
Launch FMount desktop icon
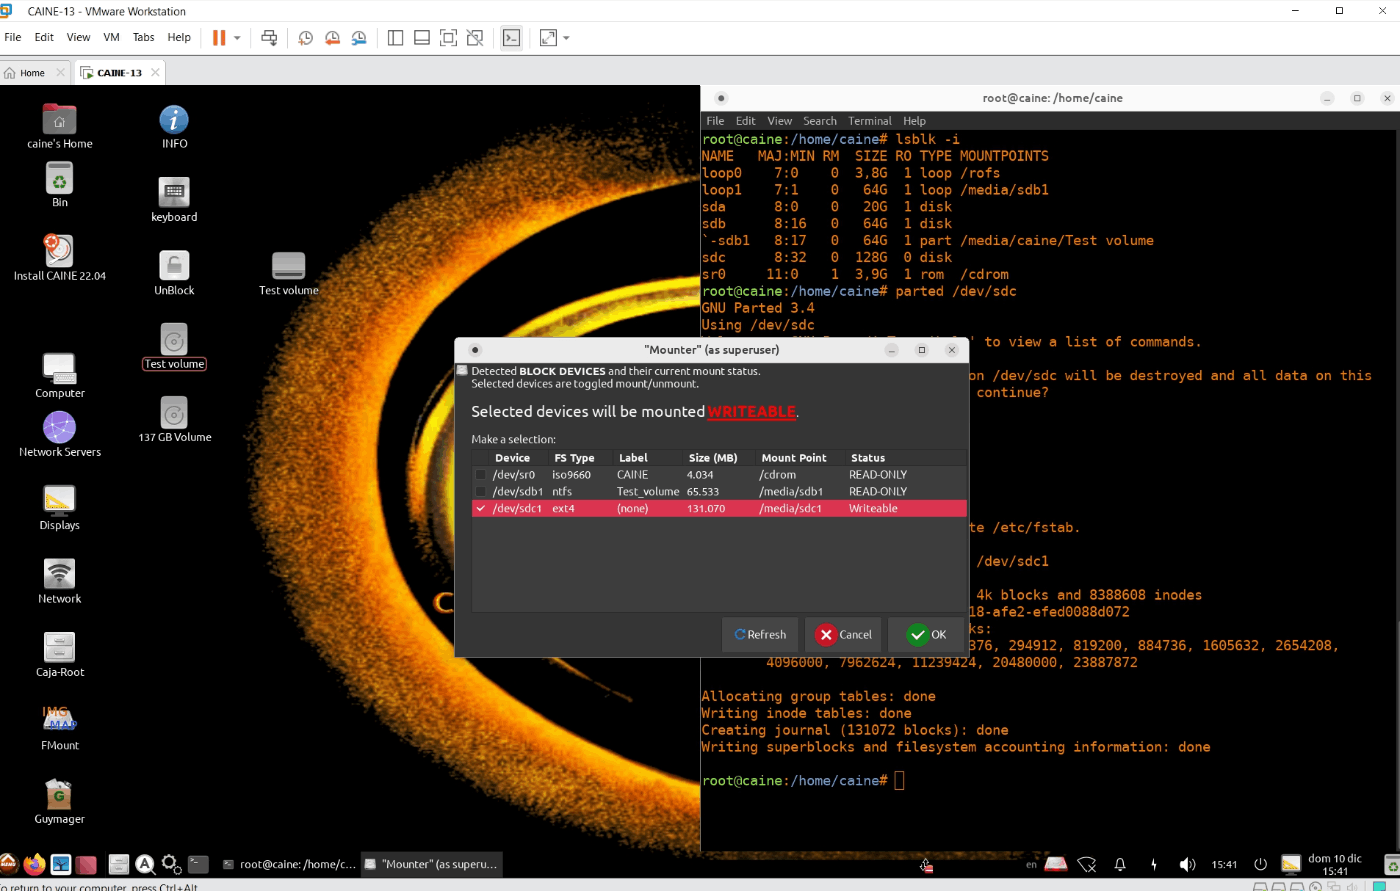point(59,727)
